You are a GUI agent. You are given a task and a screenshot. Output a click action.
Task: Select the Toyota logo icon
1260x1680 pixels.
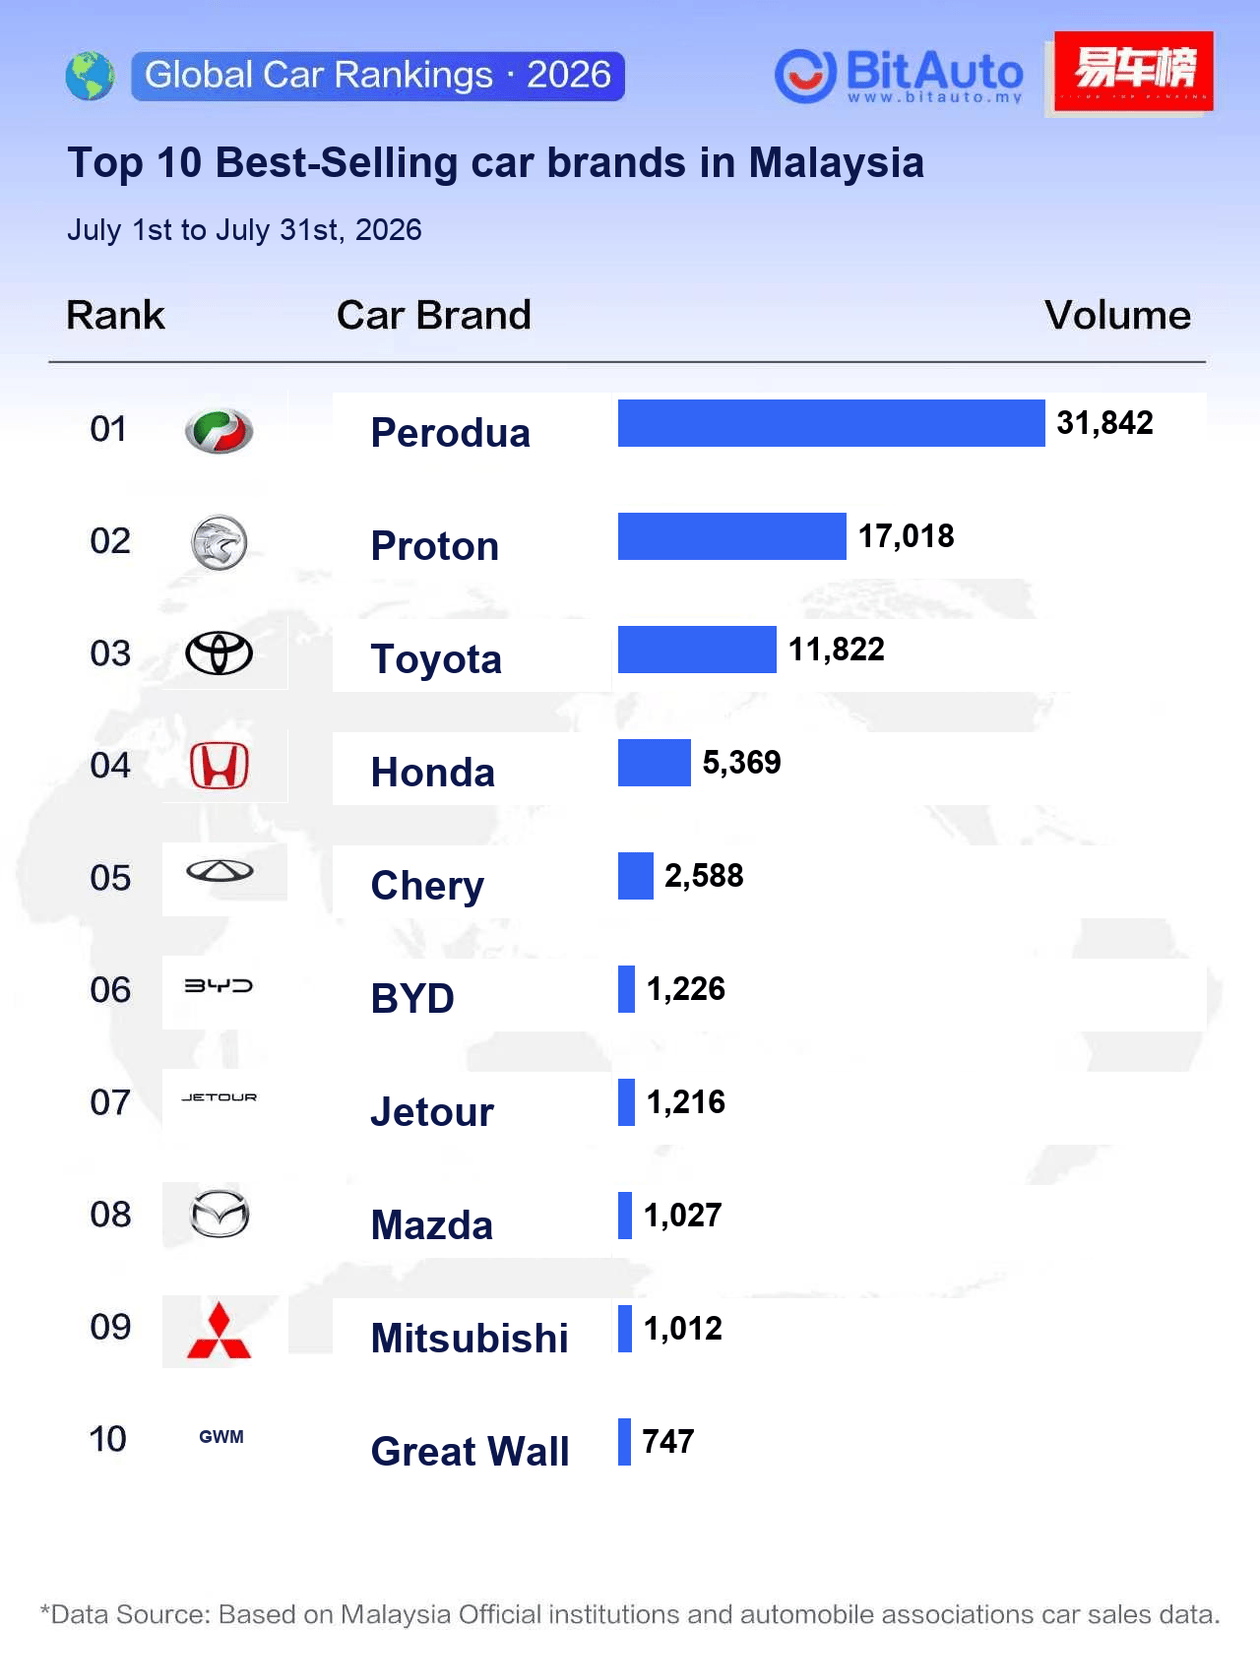[x=219, y=654]
